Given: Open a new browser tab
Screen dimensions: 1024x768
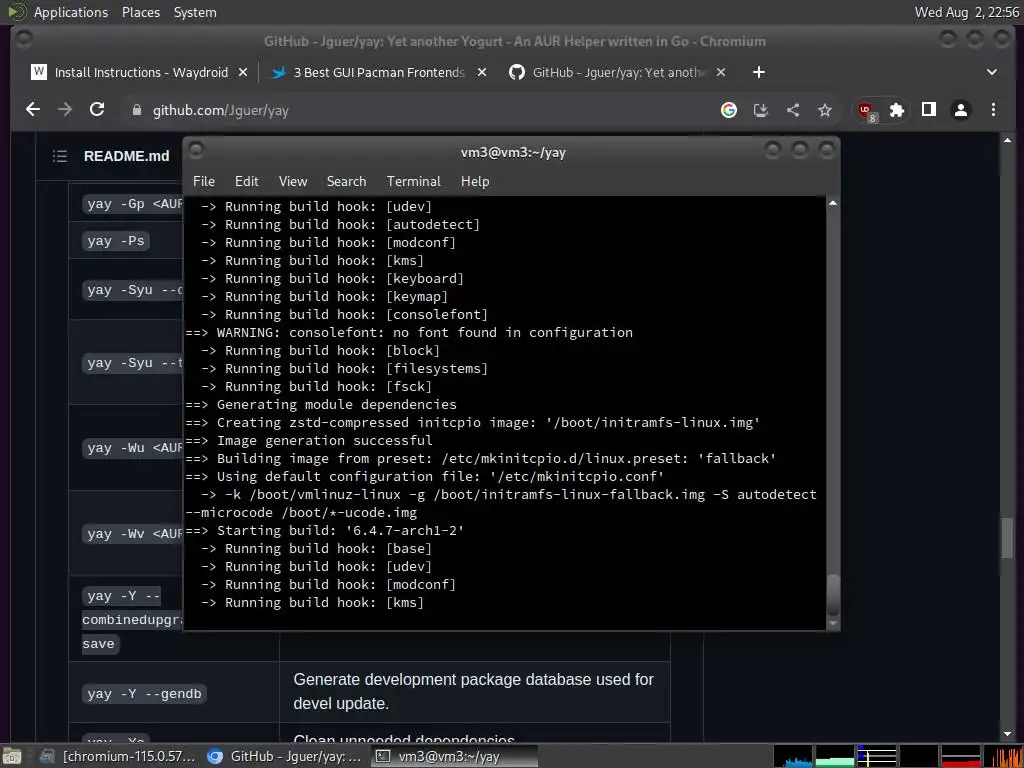Looking at the screenshot, I should (x=758, y=72).
